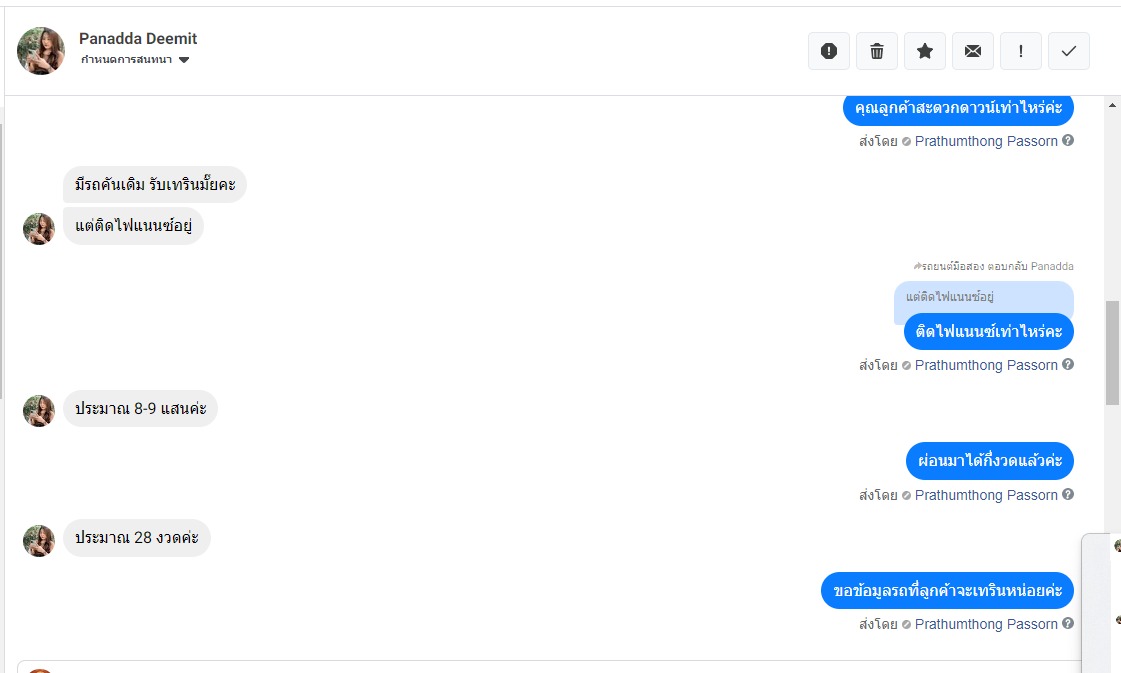
Task: Click the quoted reply แต่ติดไฟแนนซ์อยู่ preview
Action: pos(983,297)
